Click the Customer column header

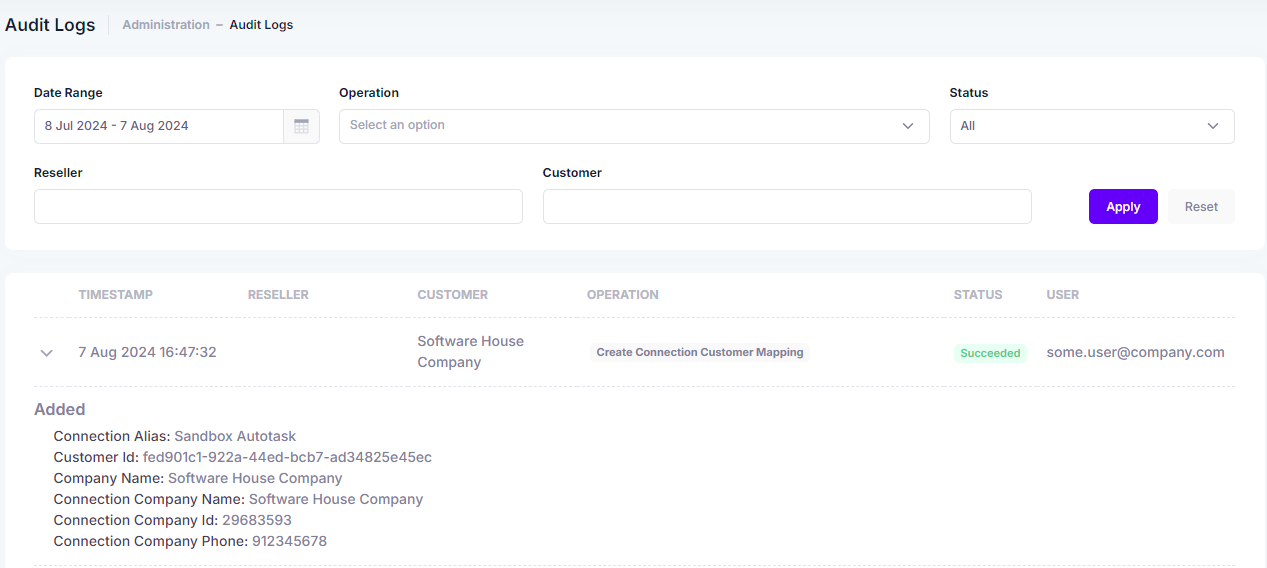(453, 295)
